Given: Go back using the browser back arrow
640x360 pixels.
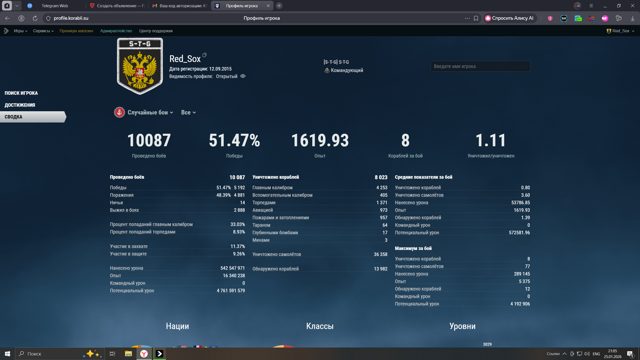Looking at the screenshot, I should pyautogui.click(x=7, y=18).
